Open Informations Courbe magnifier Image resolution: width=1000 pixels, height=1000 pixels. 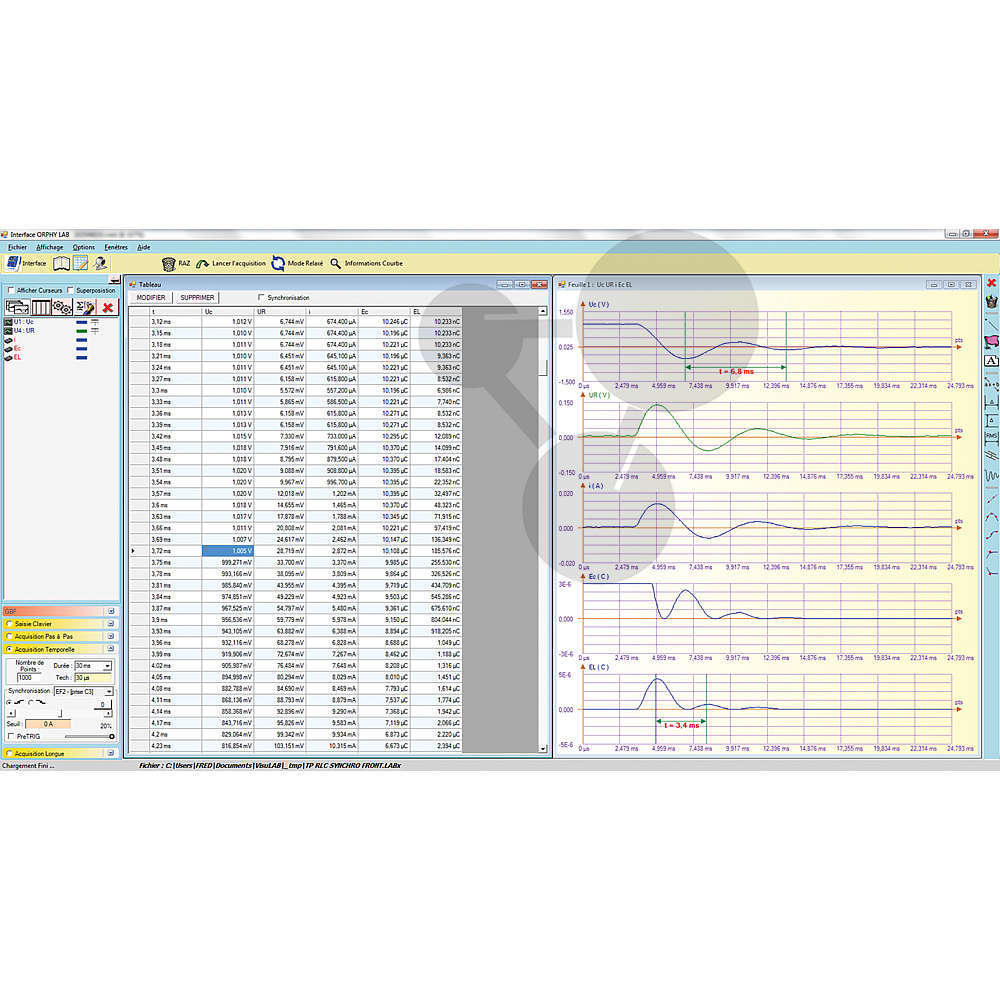[x=335, y=263]
